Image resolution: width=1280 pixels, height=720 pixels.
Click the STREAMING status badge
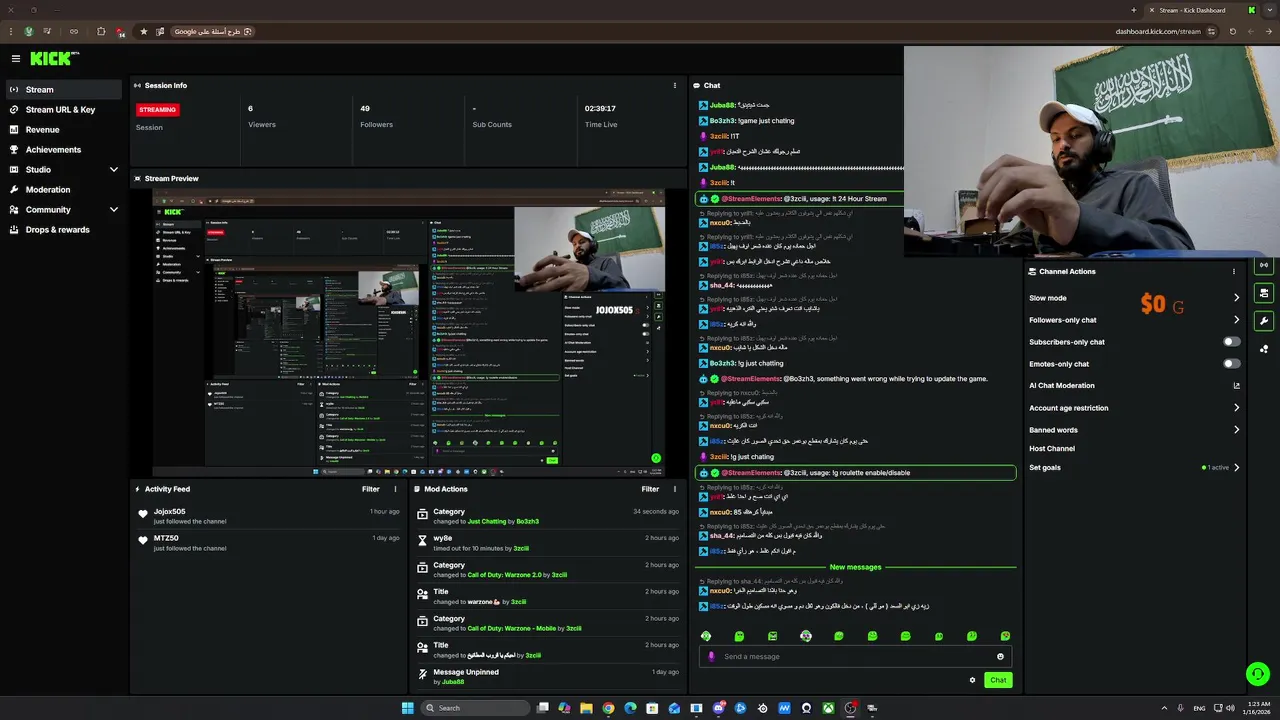(x=158, y=110)
